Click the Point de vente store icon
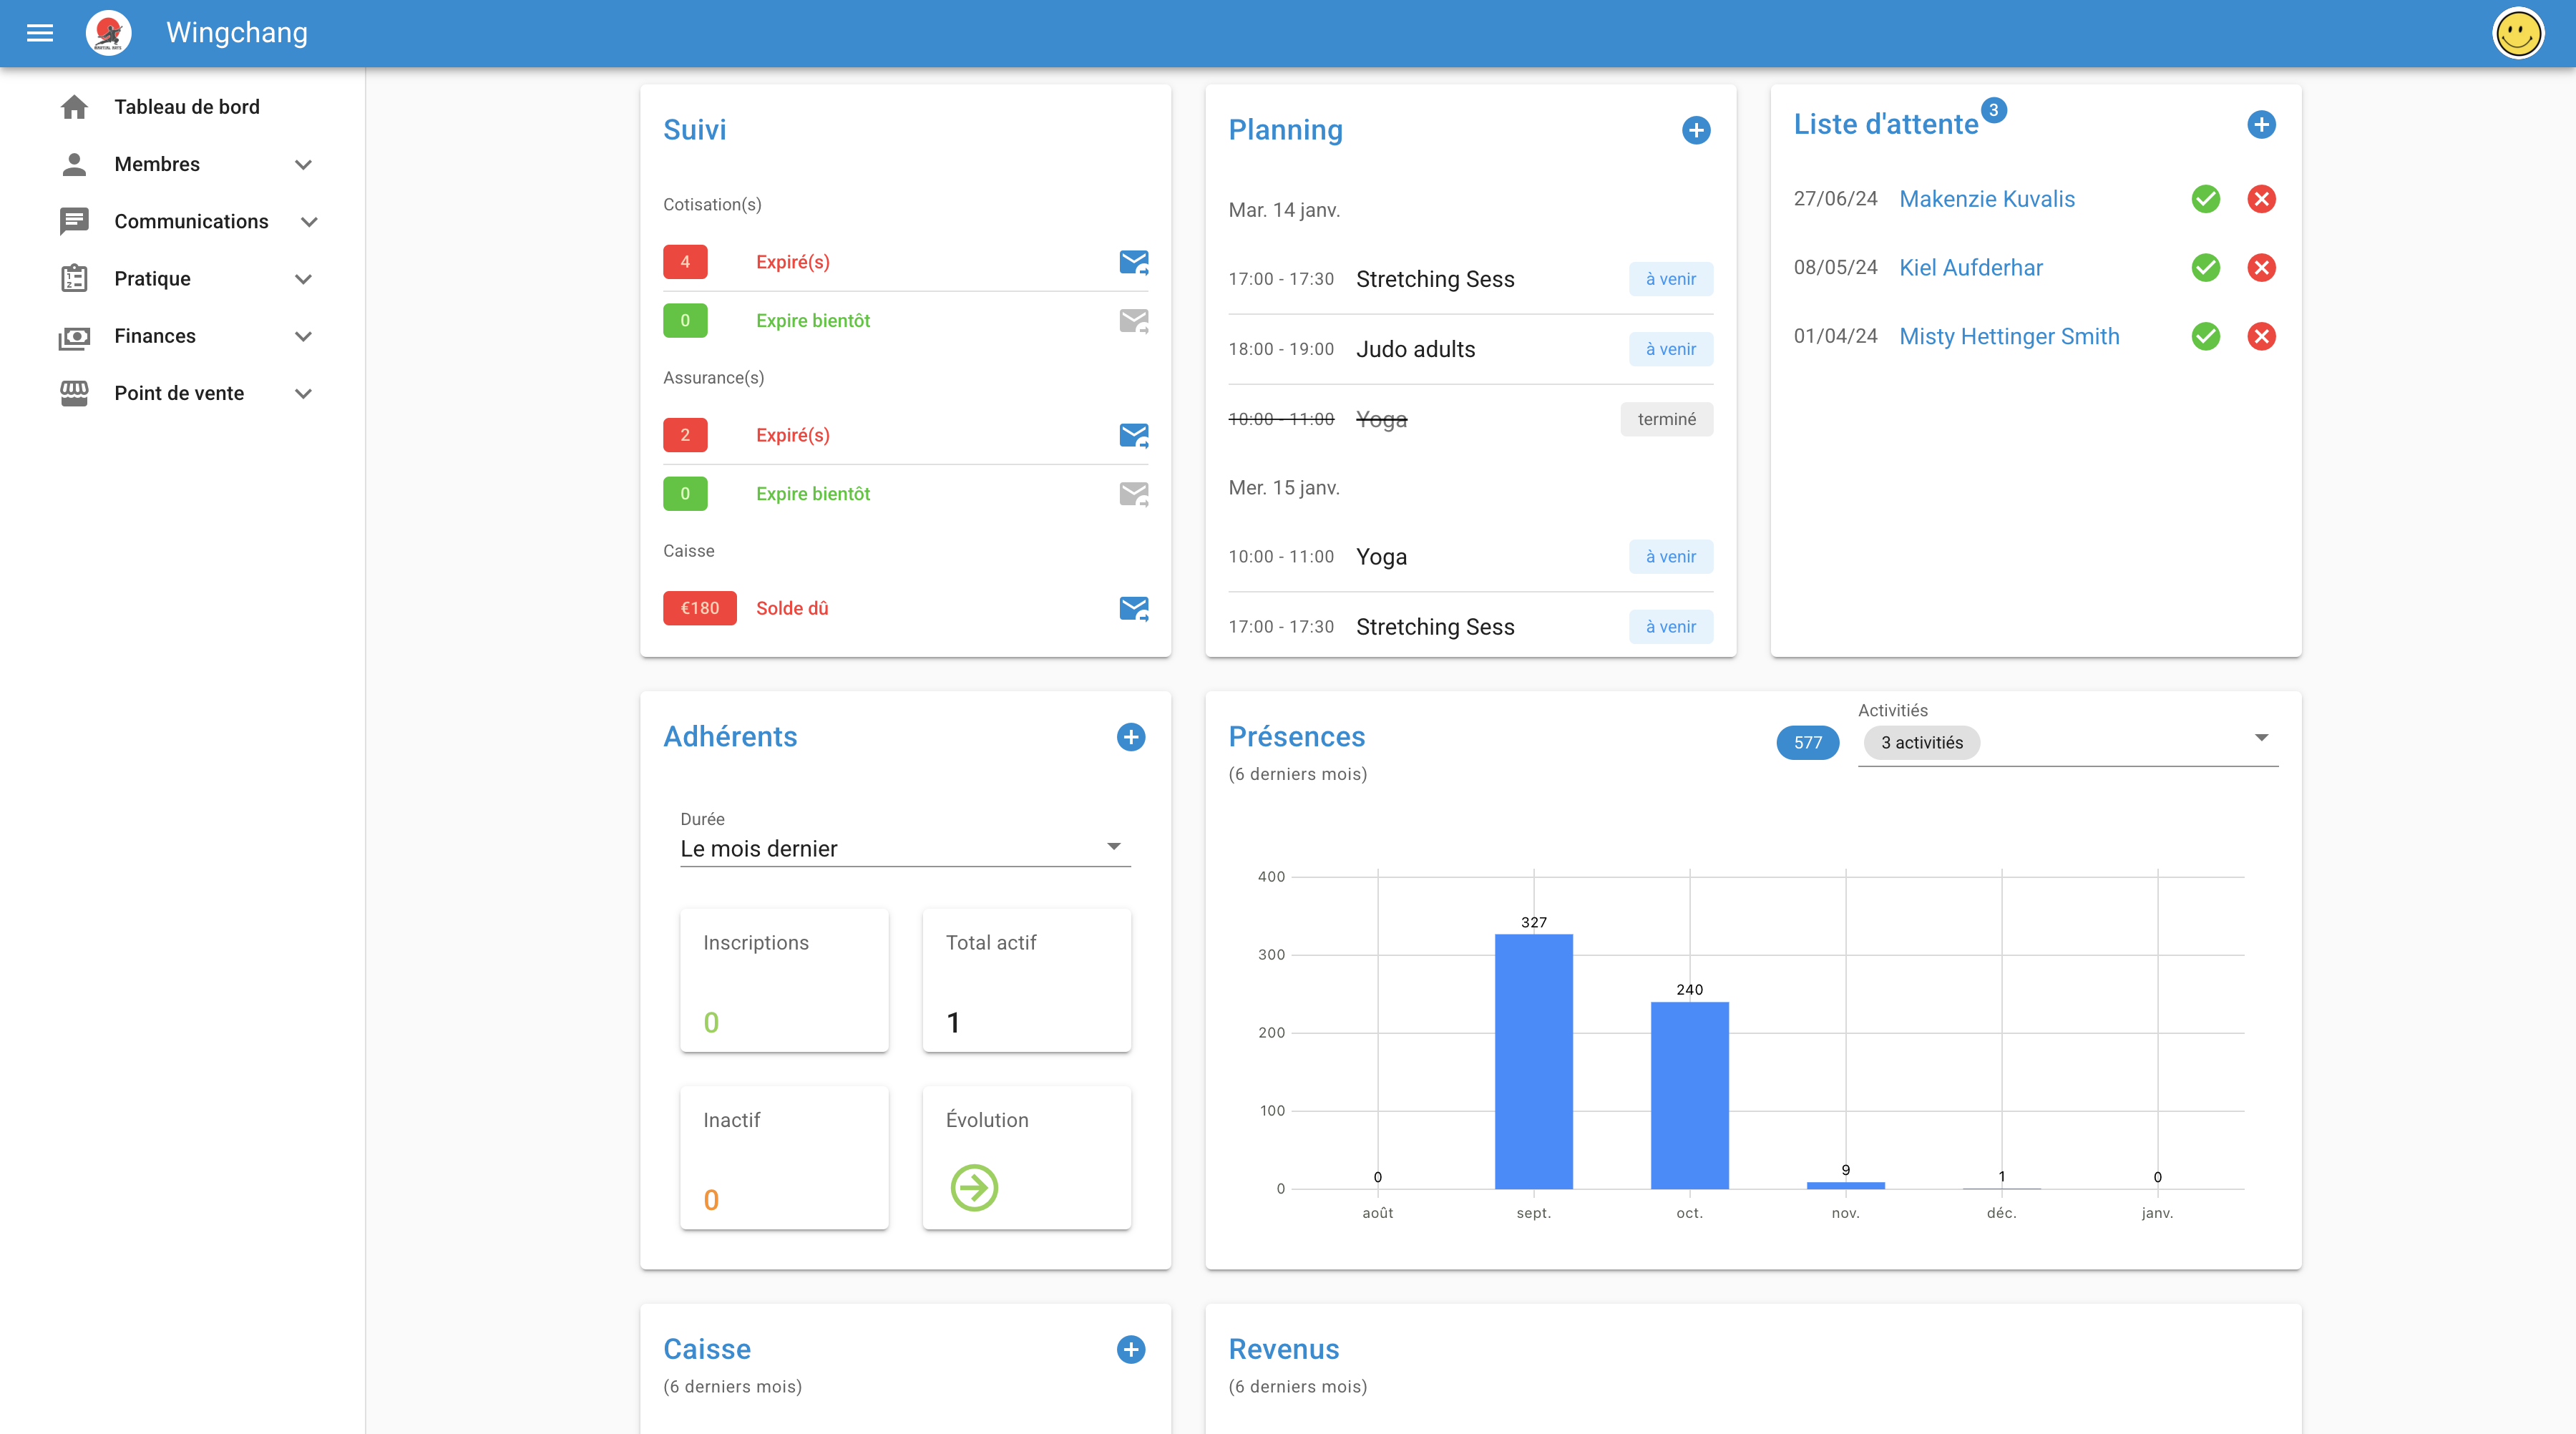The width and height of the screenshot is (2576, 1434). tap(74, 393)
